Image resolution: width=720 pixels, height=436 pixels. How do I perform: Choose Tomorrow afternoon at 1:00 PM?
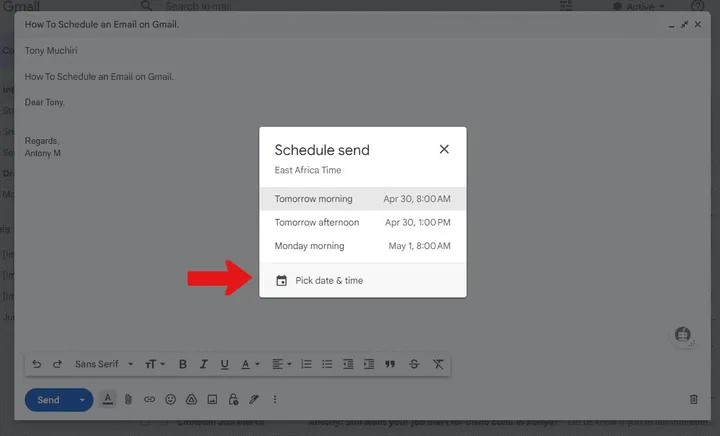pos(362,222)
